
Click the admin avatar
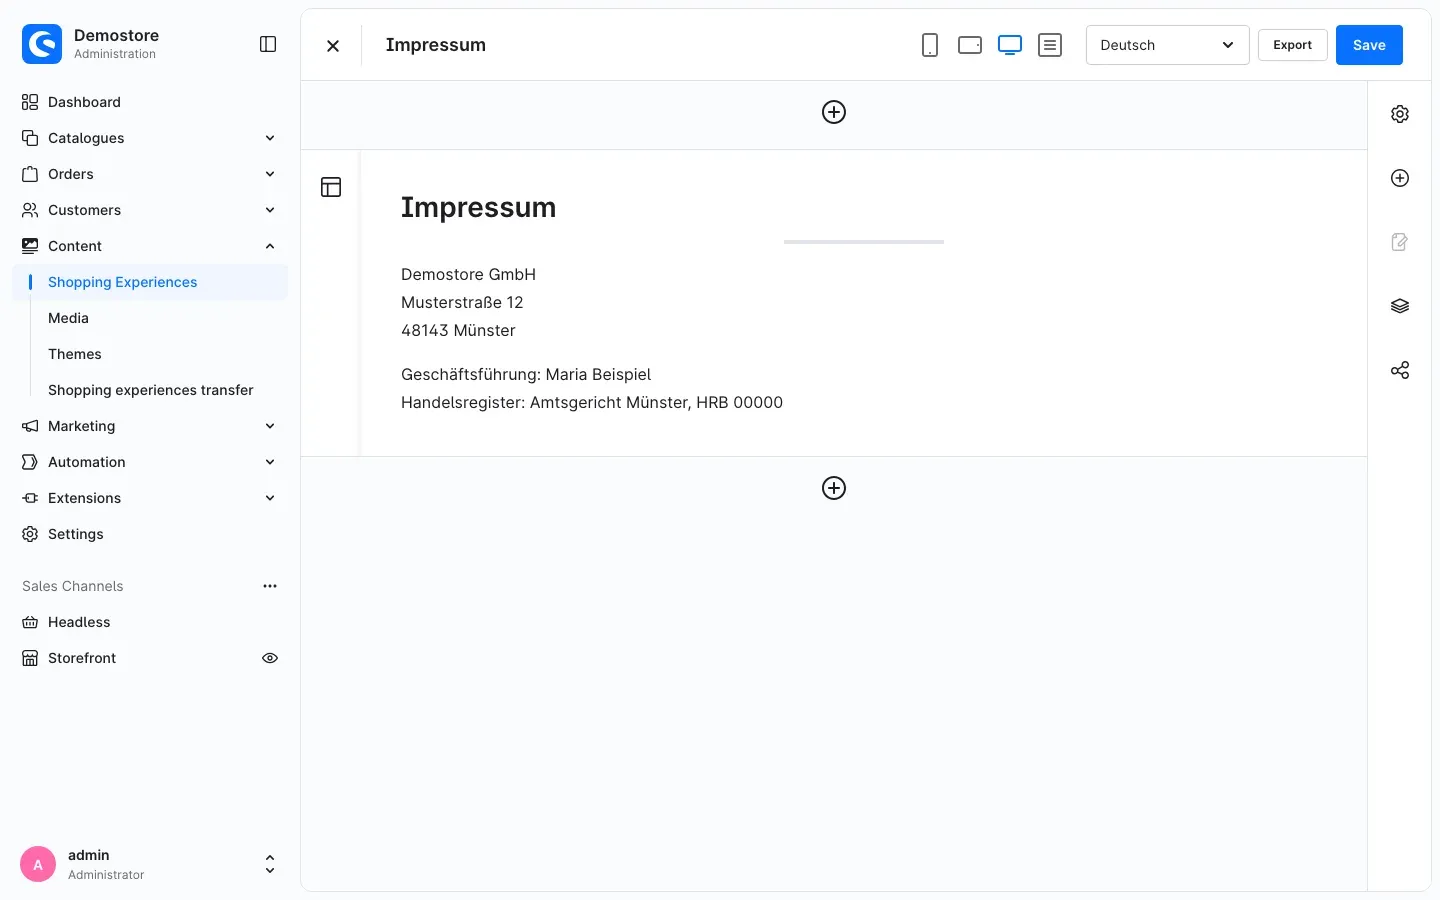[38, 865]
